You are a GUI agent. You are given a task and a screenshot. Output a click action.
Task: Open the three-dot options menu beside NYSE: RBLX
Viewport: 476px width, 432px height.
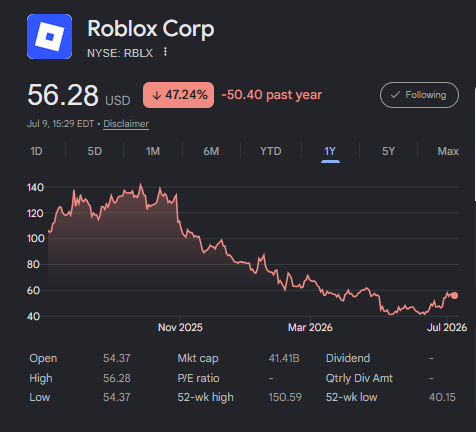(165, 52)
